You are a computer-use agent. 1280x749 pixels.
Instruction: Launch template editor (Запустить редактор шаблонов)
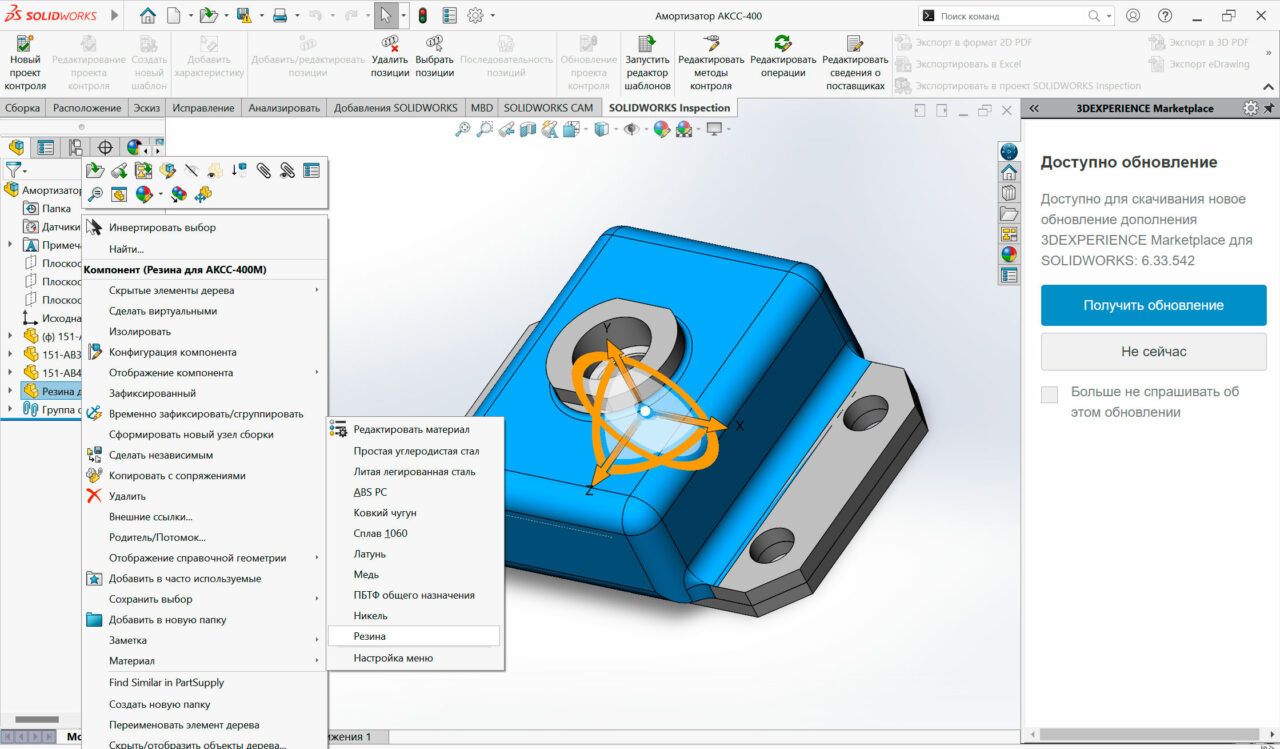[647, 63]
